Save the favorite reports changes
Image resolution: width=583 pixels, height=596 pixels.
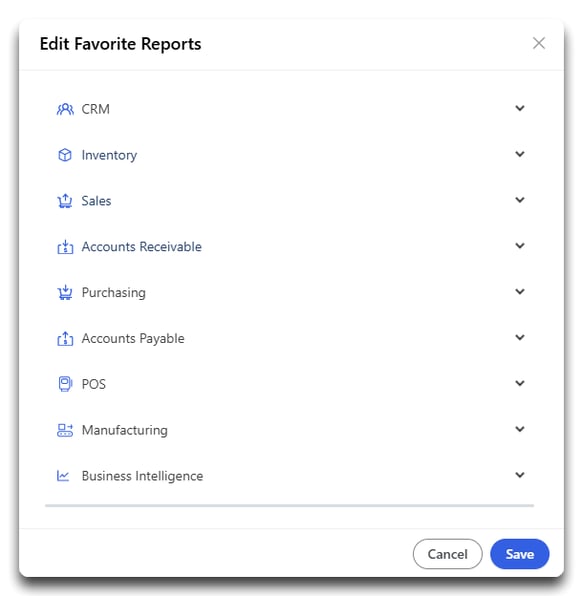click(x=520, y=554)
